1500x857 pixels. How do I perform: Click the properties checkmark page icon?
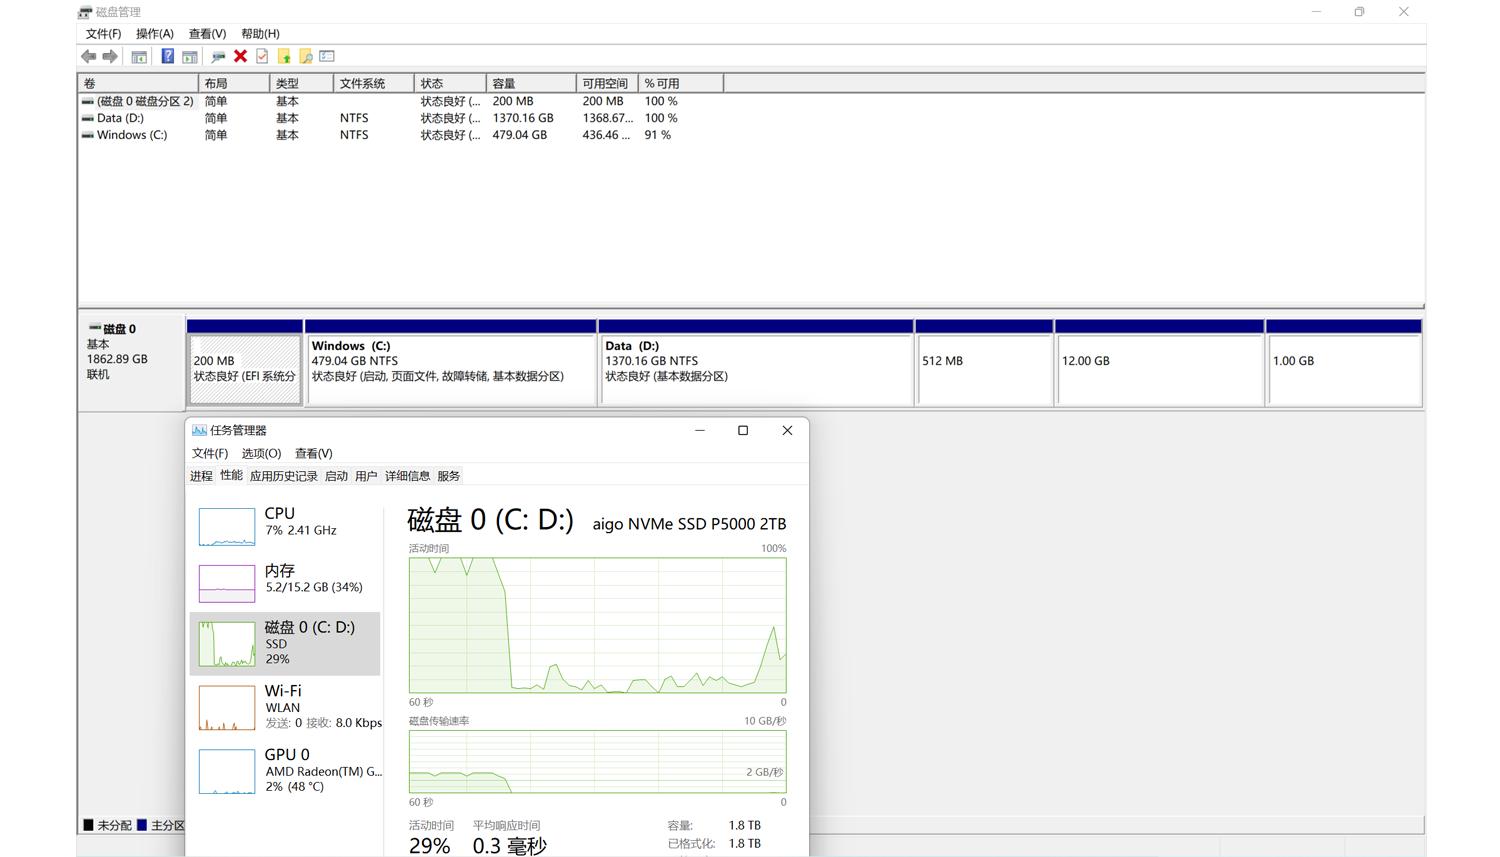click(x=262, y=57)
